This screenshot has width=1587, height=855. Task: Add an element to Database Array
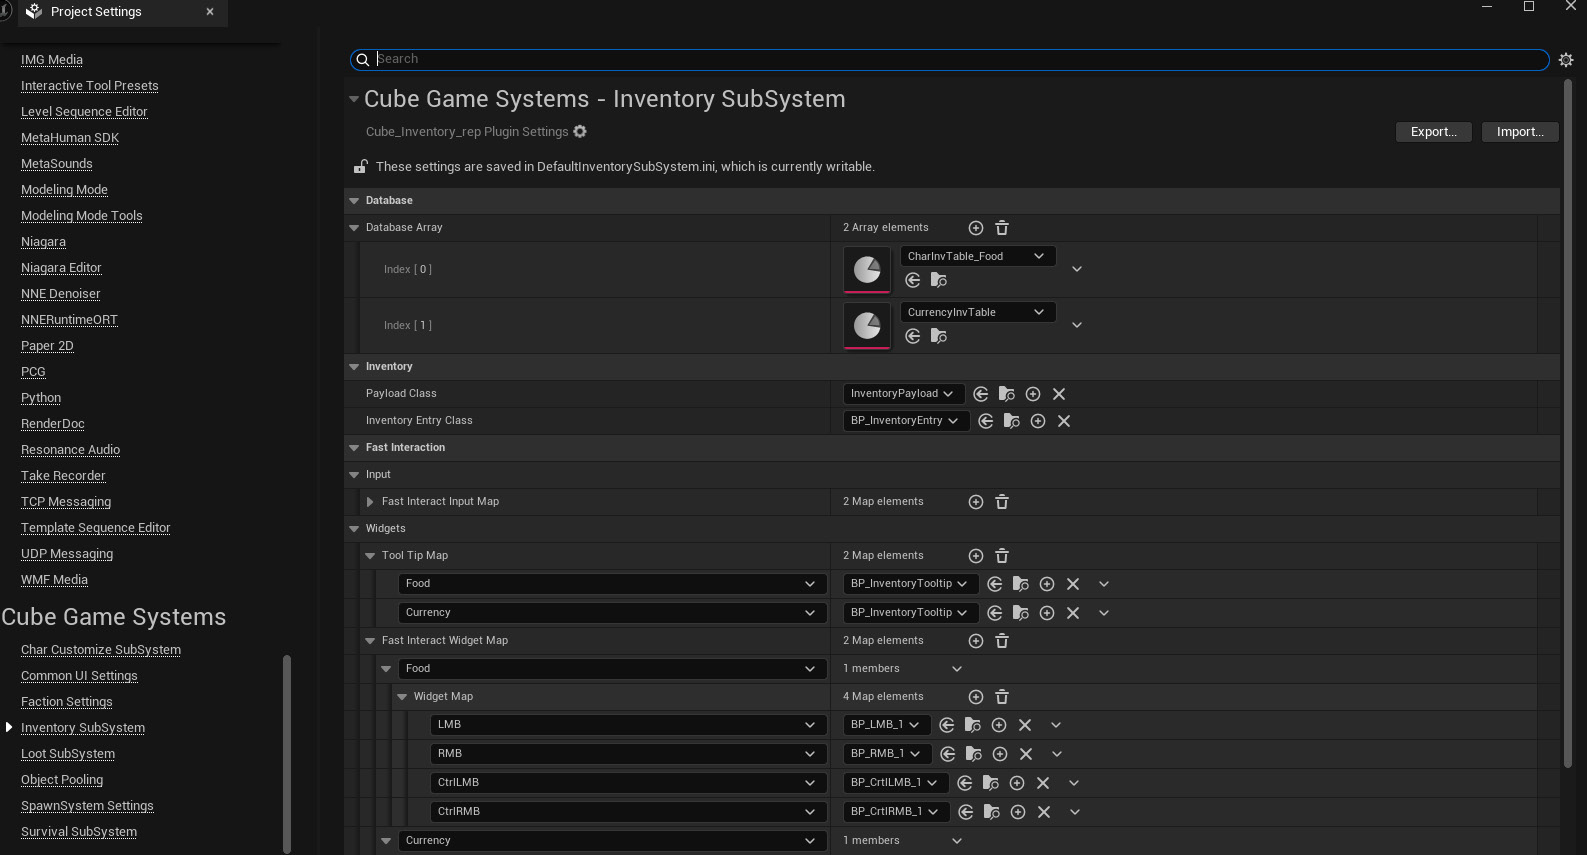[976, 228]
